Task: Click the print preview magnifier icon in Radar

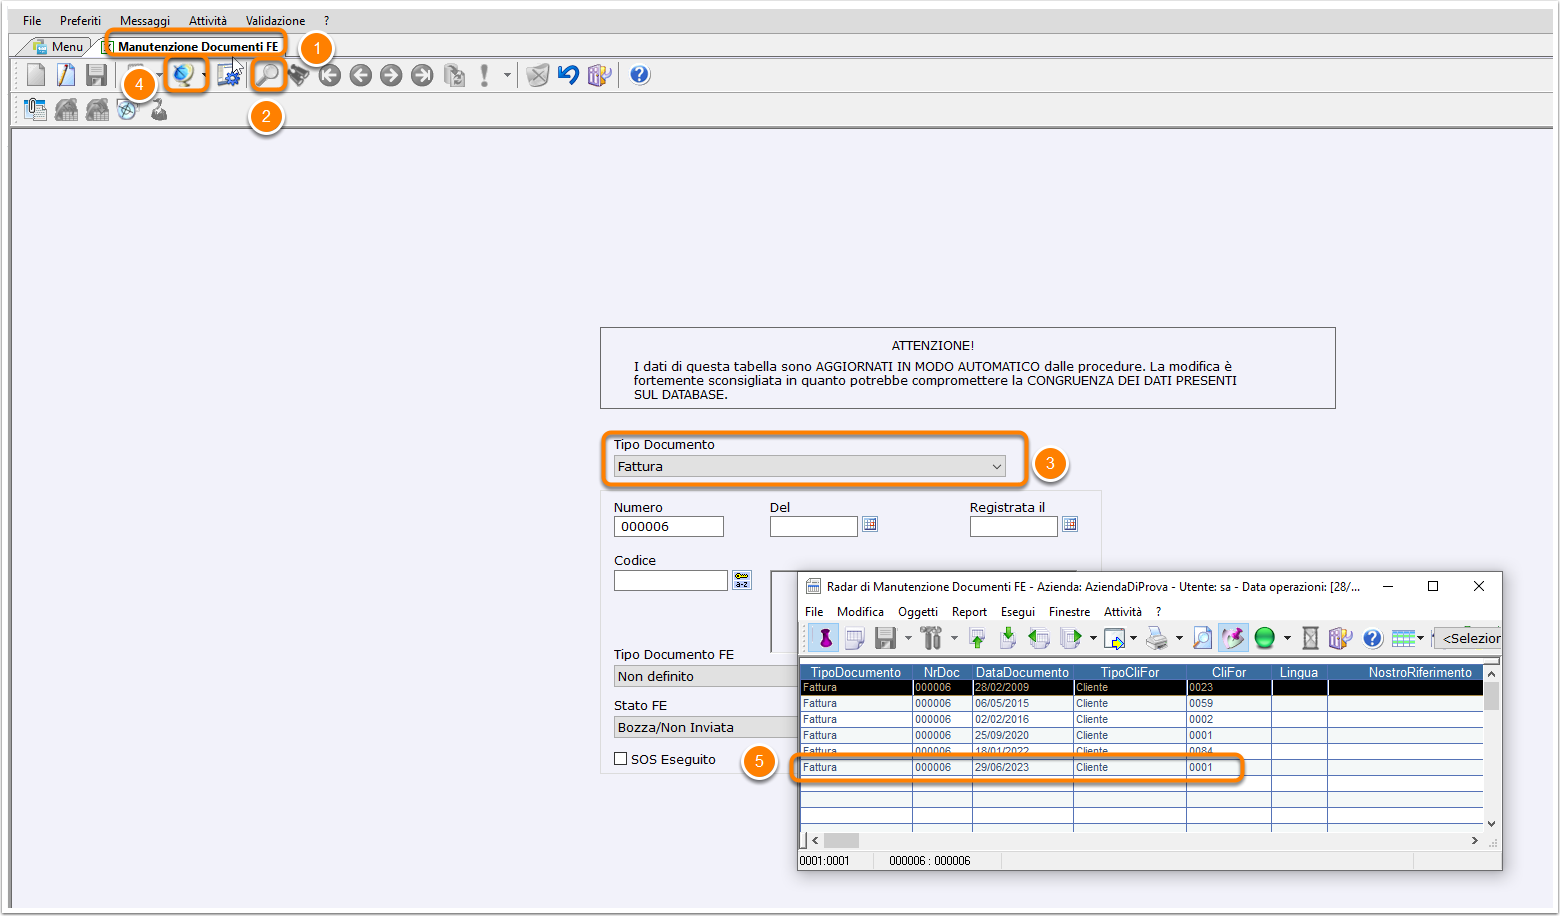Action: click(1203, 638)
